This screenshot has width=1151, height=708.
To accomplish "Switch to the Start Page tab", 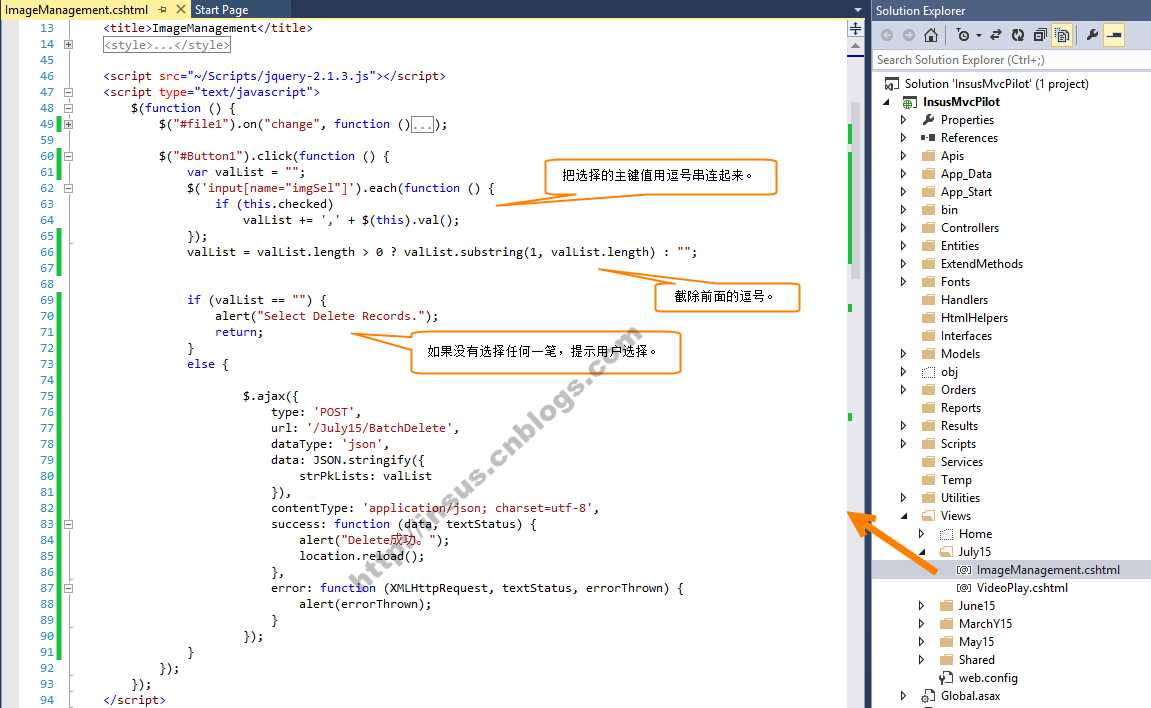I will coord(221,10).
